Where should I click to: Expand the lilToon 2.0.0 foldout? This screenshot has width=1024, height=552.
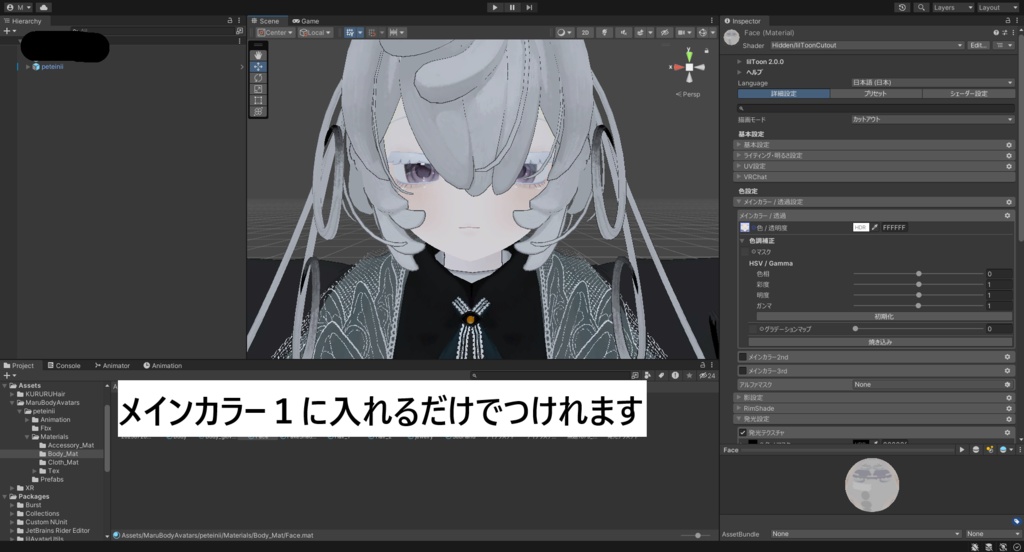pyautogui.click(x=739, y=61)
